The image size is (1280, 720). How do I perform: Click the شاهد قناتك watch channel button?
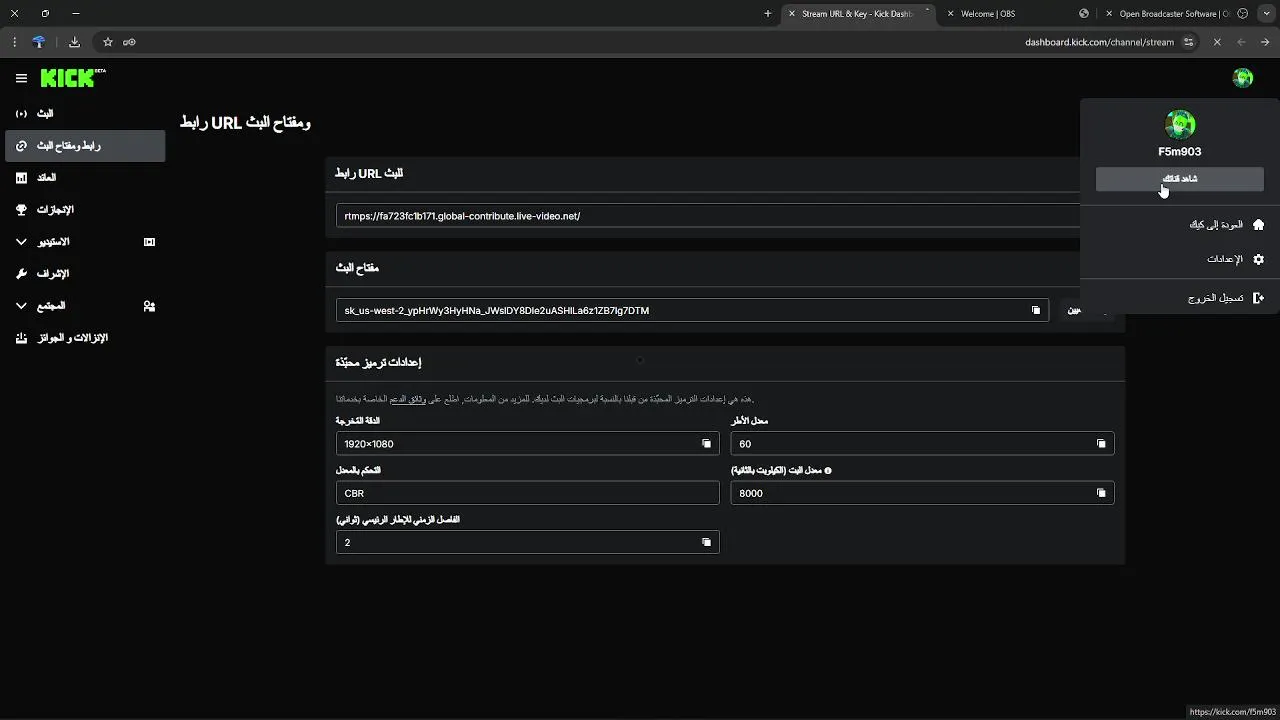(1180, 179)
